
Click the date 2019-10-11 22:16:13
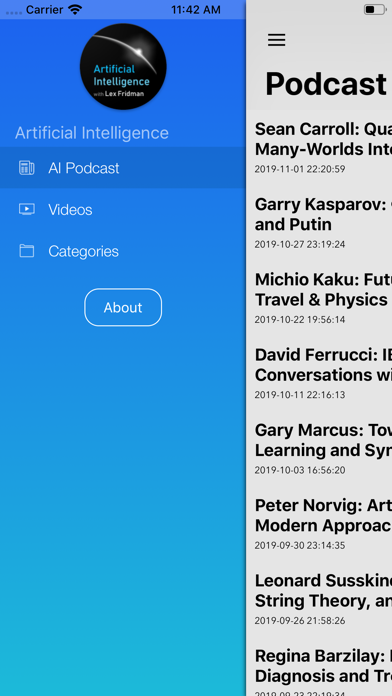pyautogui.click(x=300, y=395)
